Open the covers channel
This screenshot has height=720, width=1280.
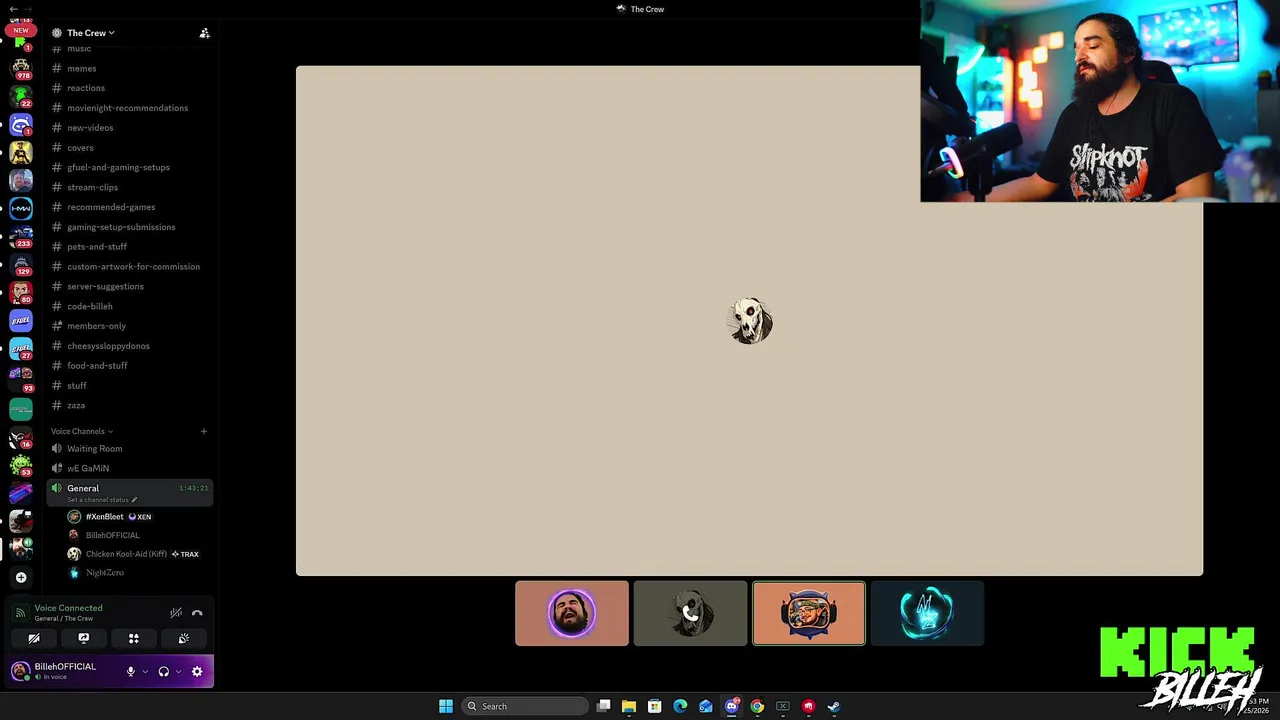(130, 148)
